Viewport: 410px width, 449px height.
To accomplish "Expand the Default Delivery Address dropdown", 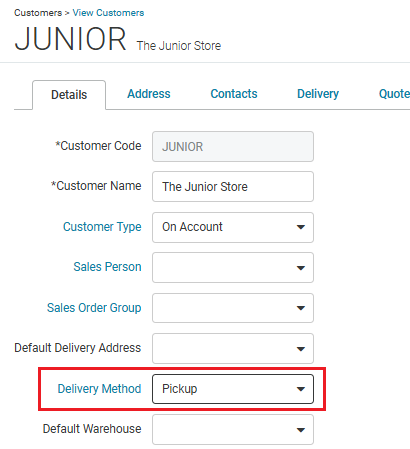I will tap(233, 348).
